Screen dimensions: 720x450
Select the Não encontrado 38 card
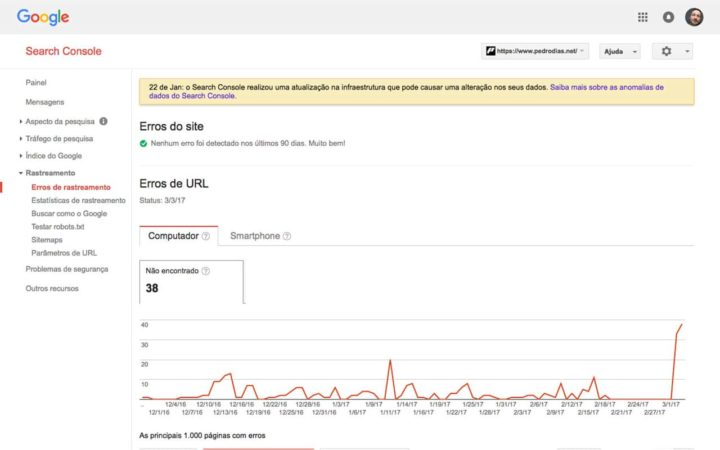click(191, 282)
